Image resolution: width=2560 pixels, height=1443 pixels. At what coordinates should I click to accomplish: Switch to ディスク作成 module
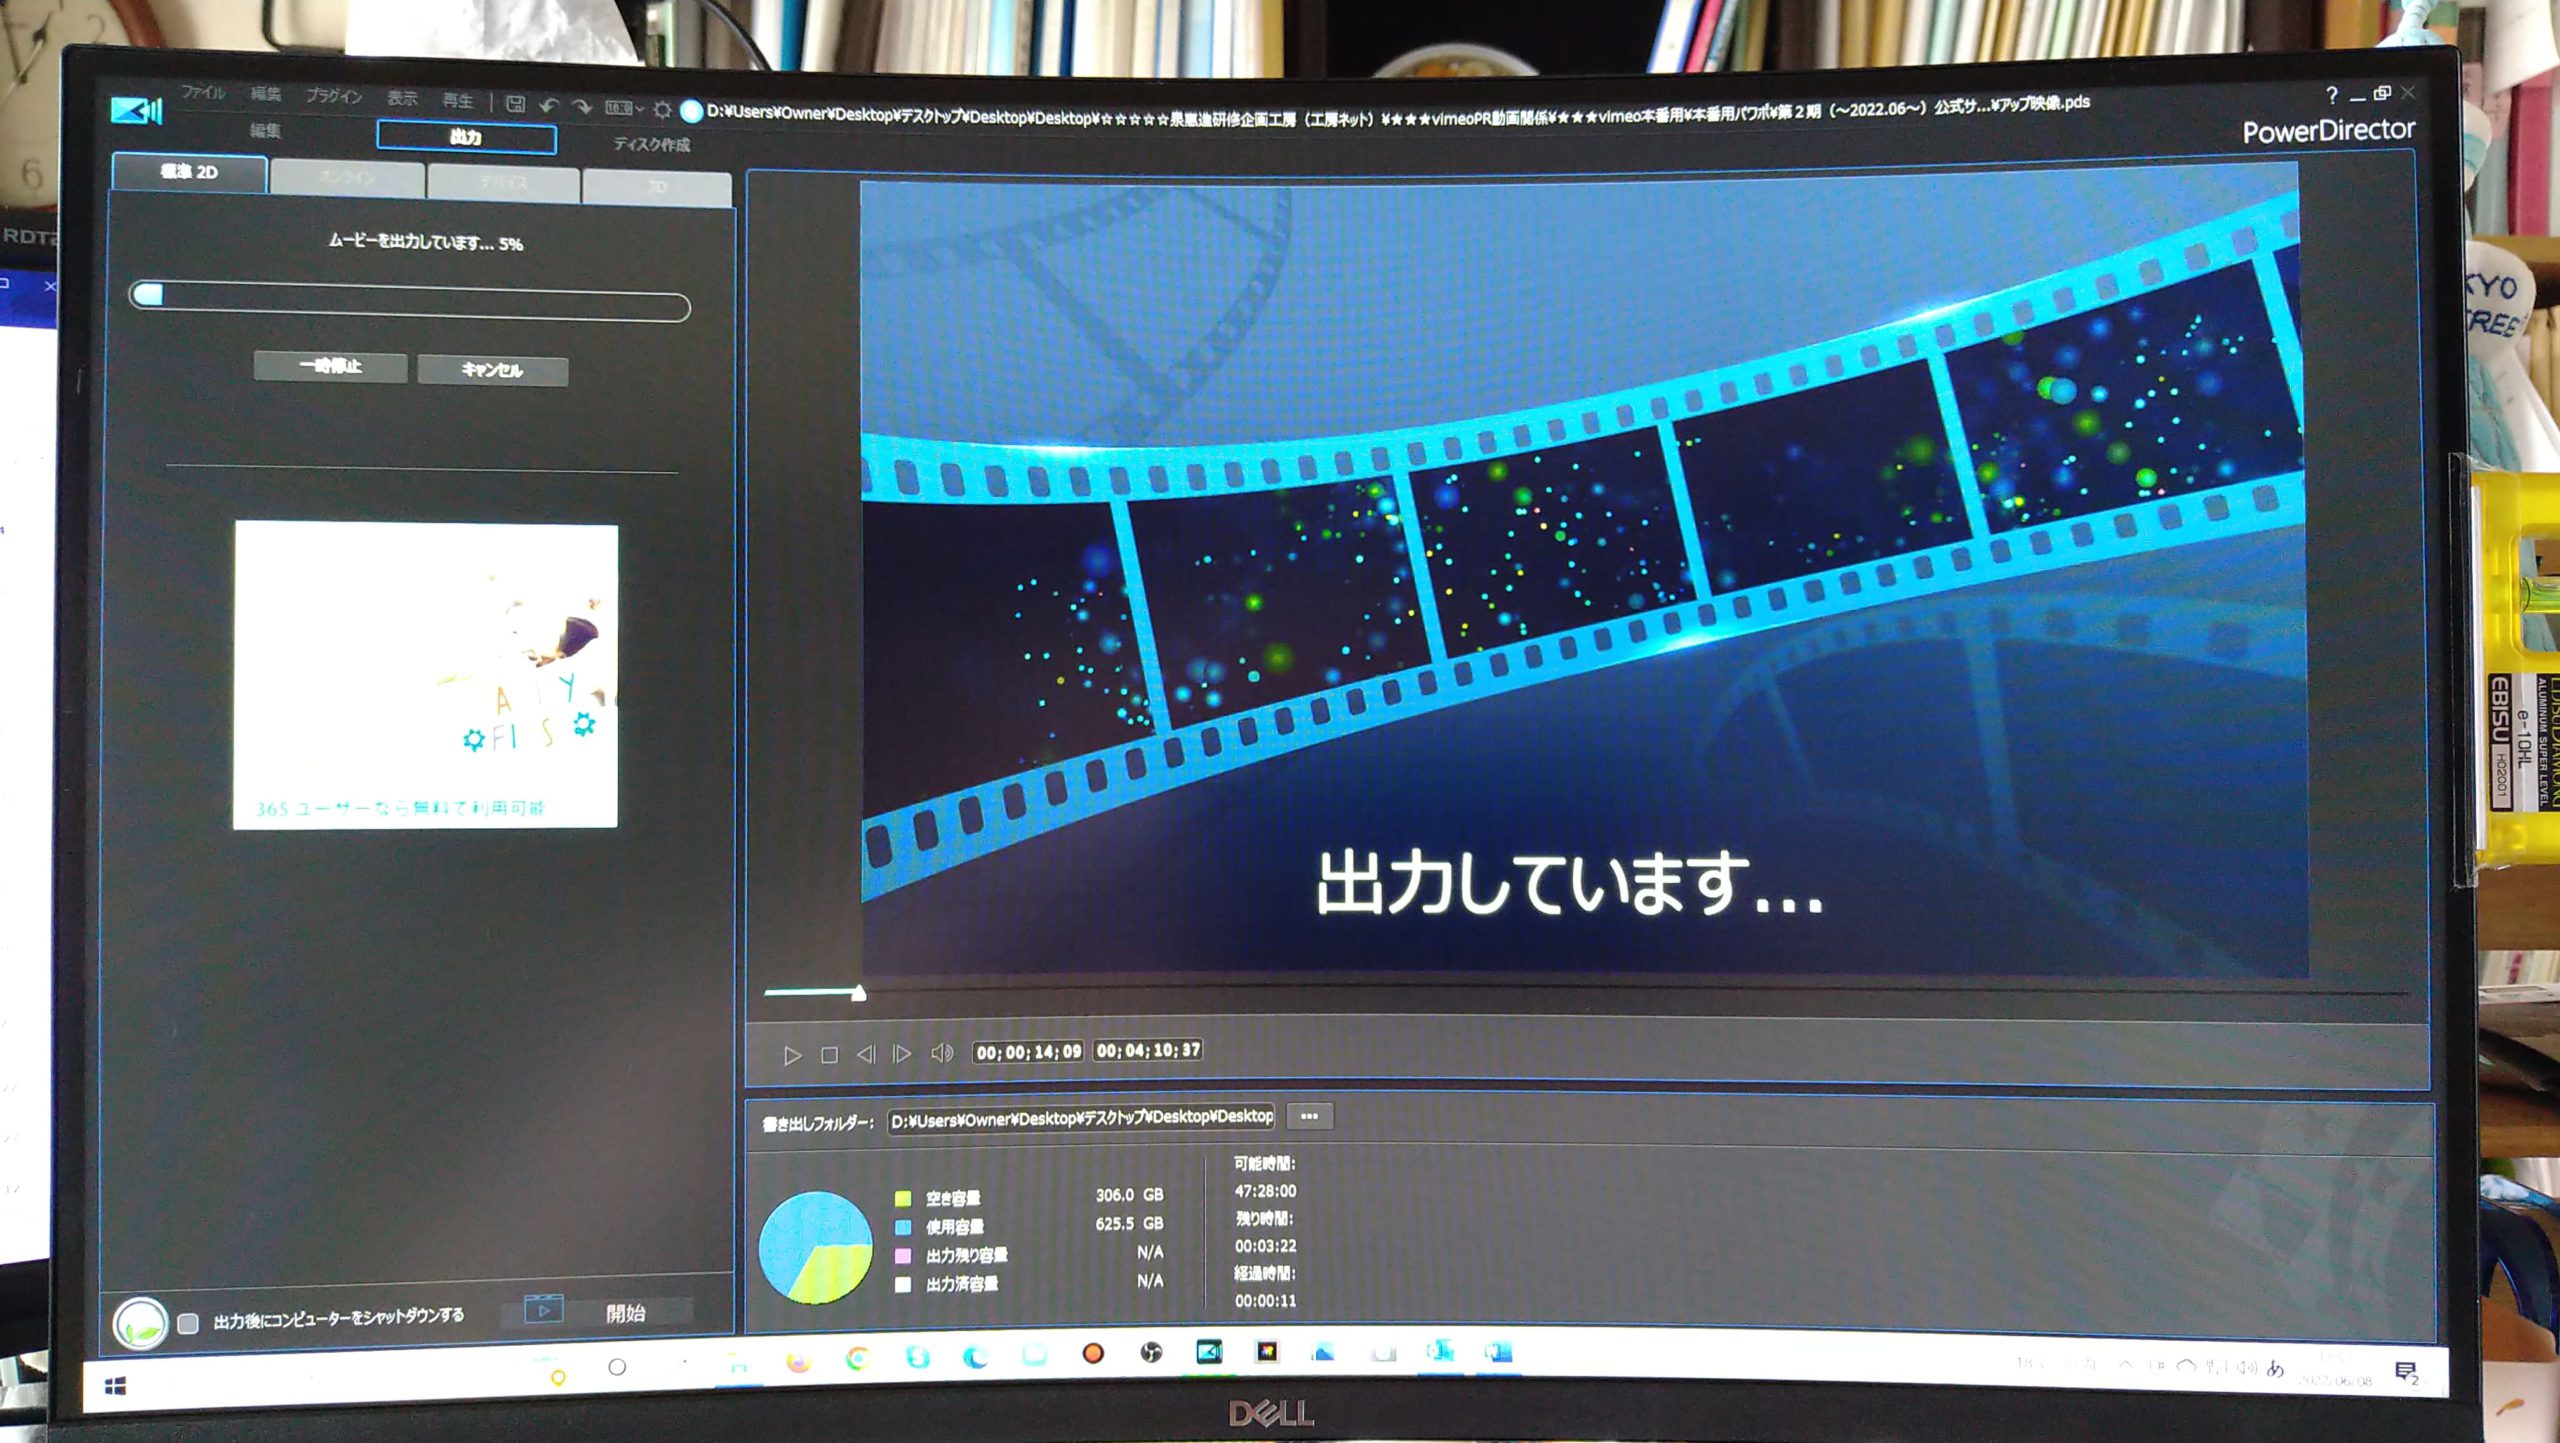[x=651, y=144]
